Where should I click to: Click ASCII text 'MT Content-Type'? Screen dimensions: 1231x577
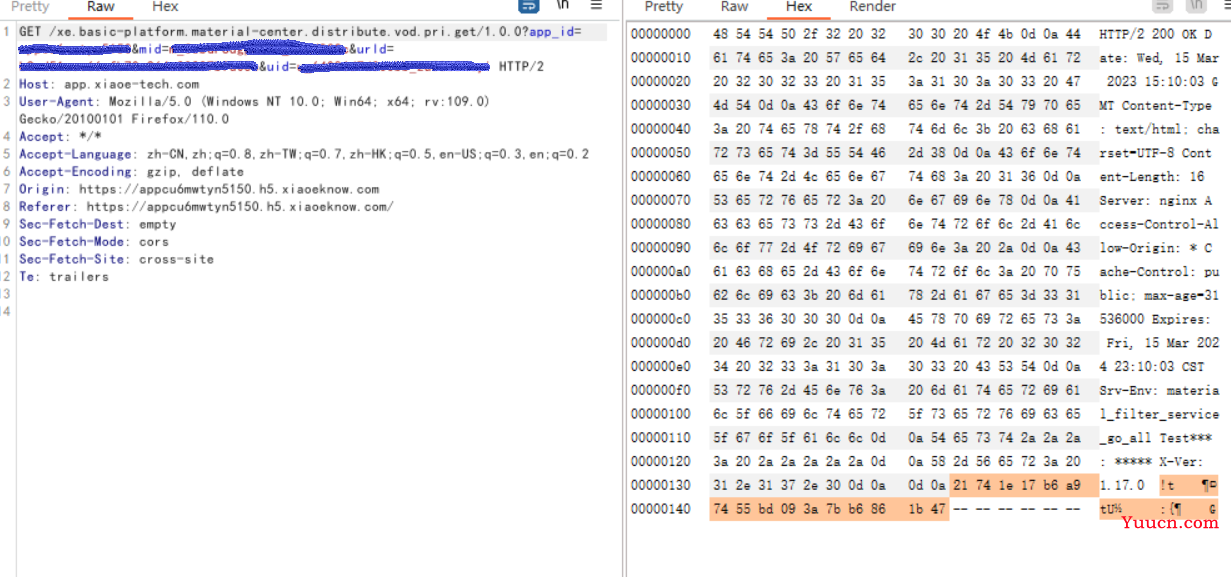1155,105
